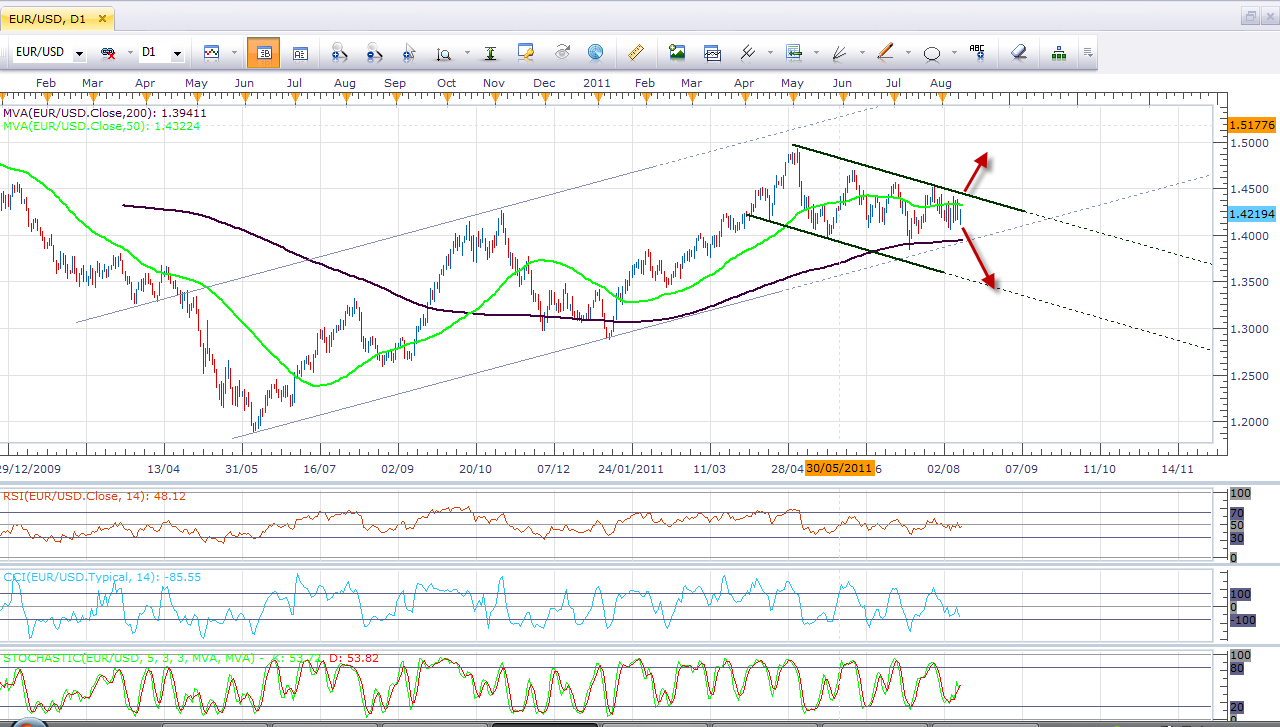Click the EUR/USD, D1 chart title
The width and height of the screenshot is (1280, 727).
coord(48,18)
